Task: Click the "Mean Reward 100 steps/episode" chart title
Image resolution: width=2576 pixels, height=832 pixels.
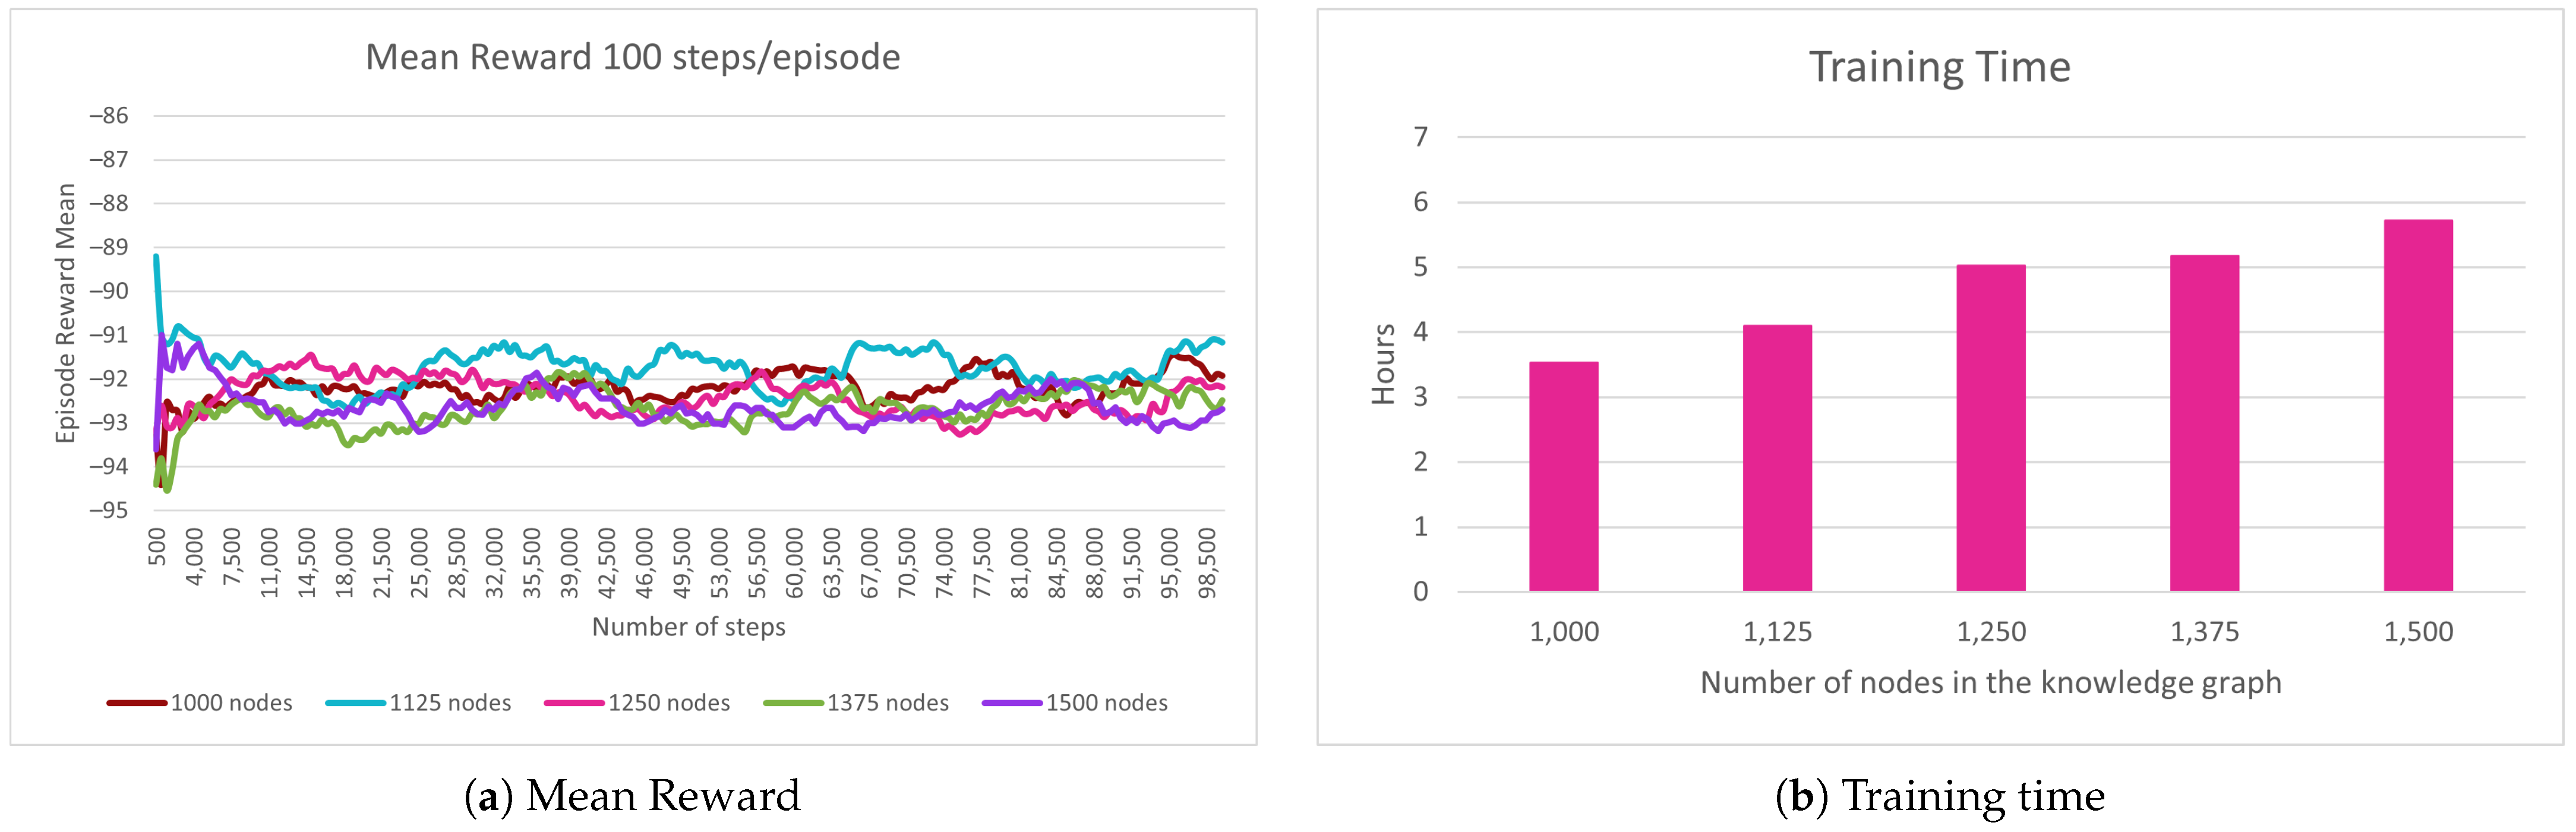Action: click(632, 57)
